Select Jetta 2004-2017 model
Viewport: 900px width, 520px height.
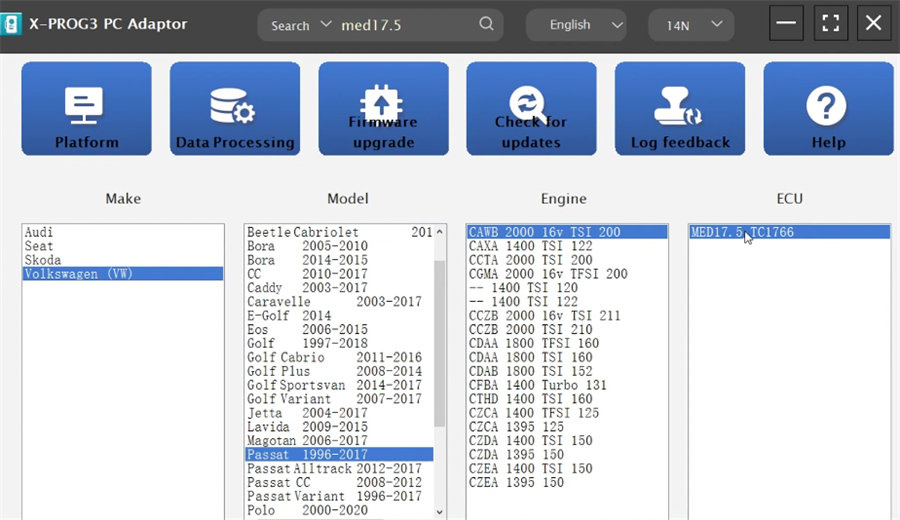tap(339, 413)
